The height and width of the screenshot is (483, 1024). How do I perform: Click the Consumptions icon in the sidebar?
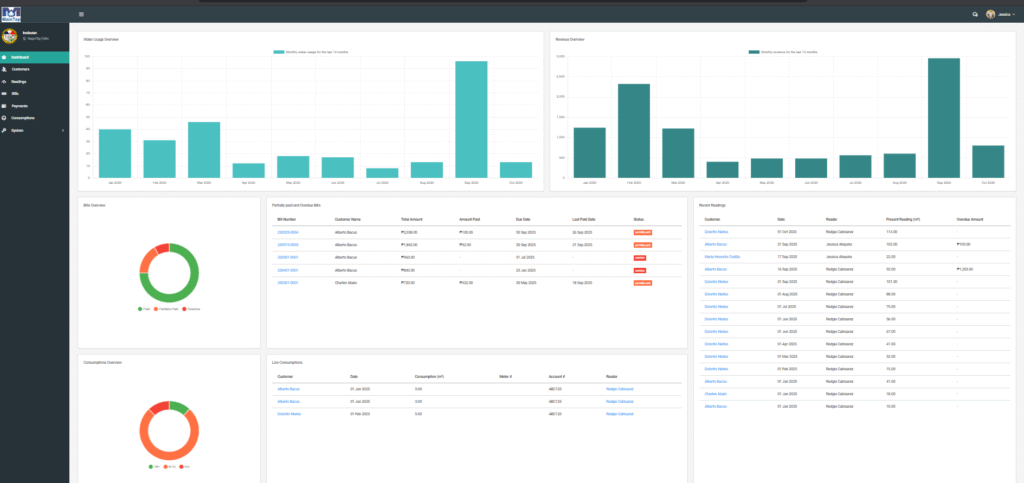point(5,117)
